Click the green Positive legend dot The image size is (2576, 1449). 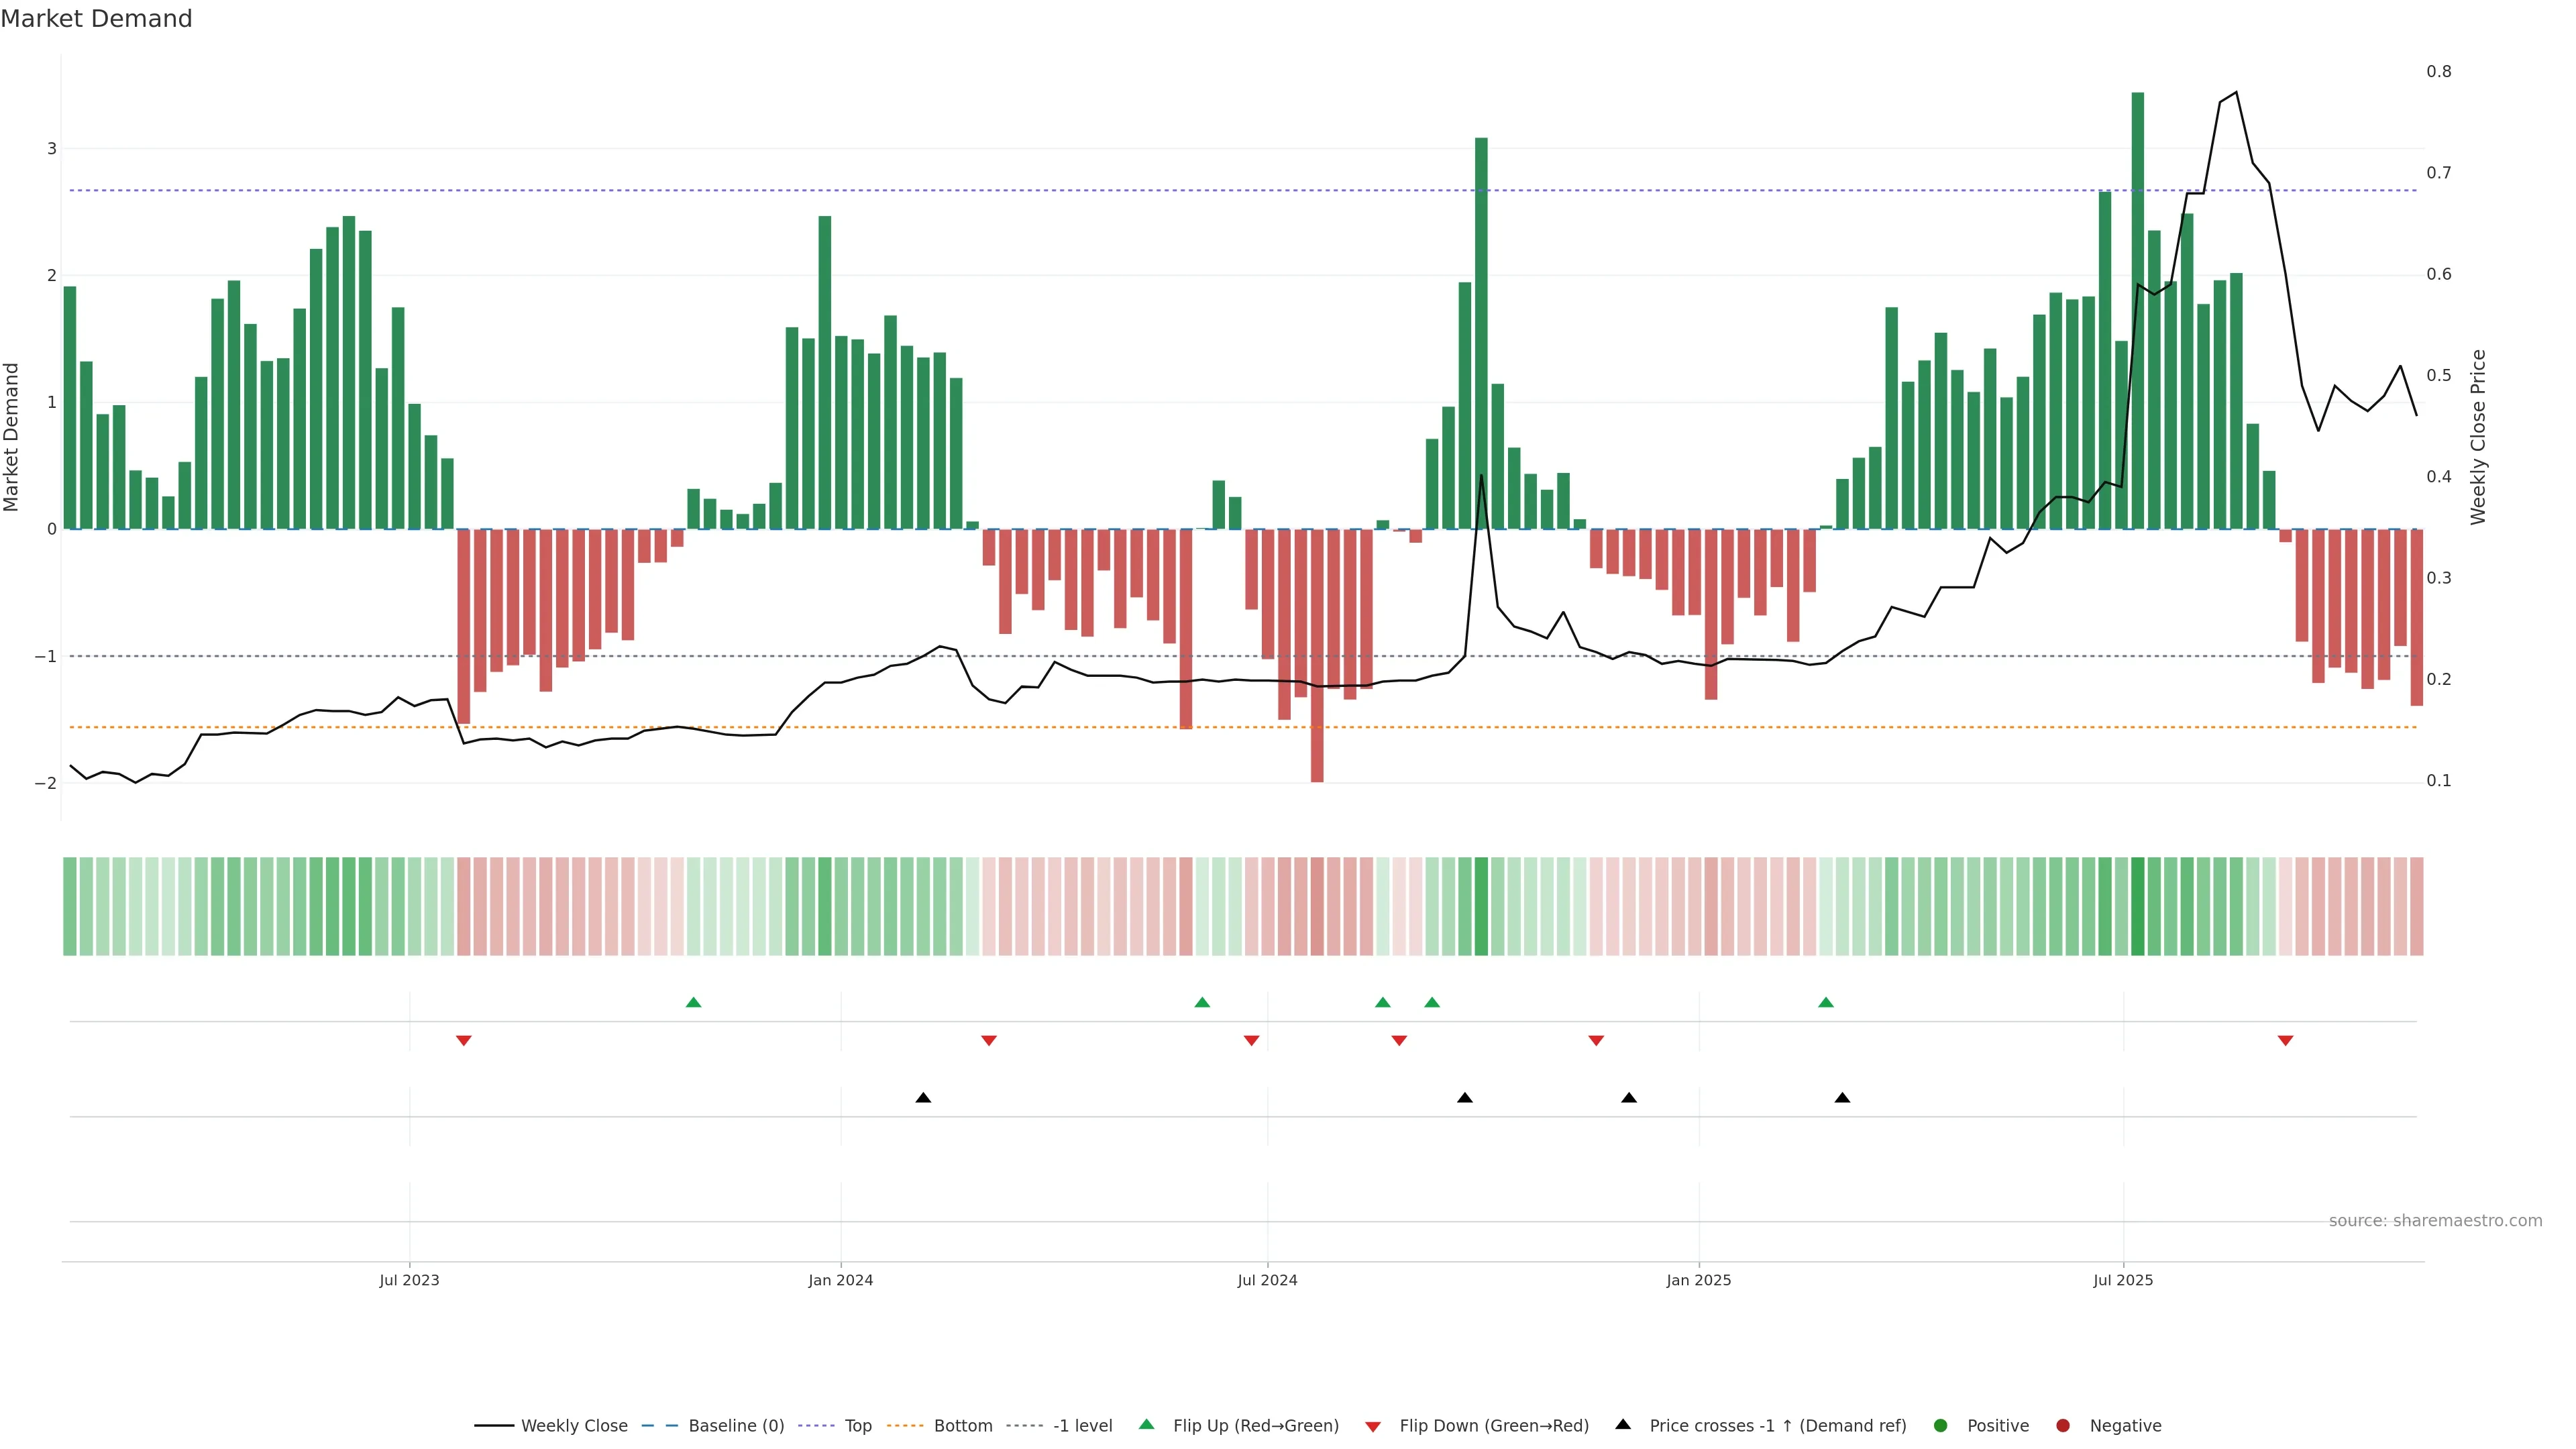pos(1941,1425)
